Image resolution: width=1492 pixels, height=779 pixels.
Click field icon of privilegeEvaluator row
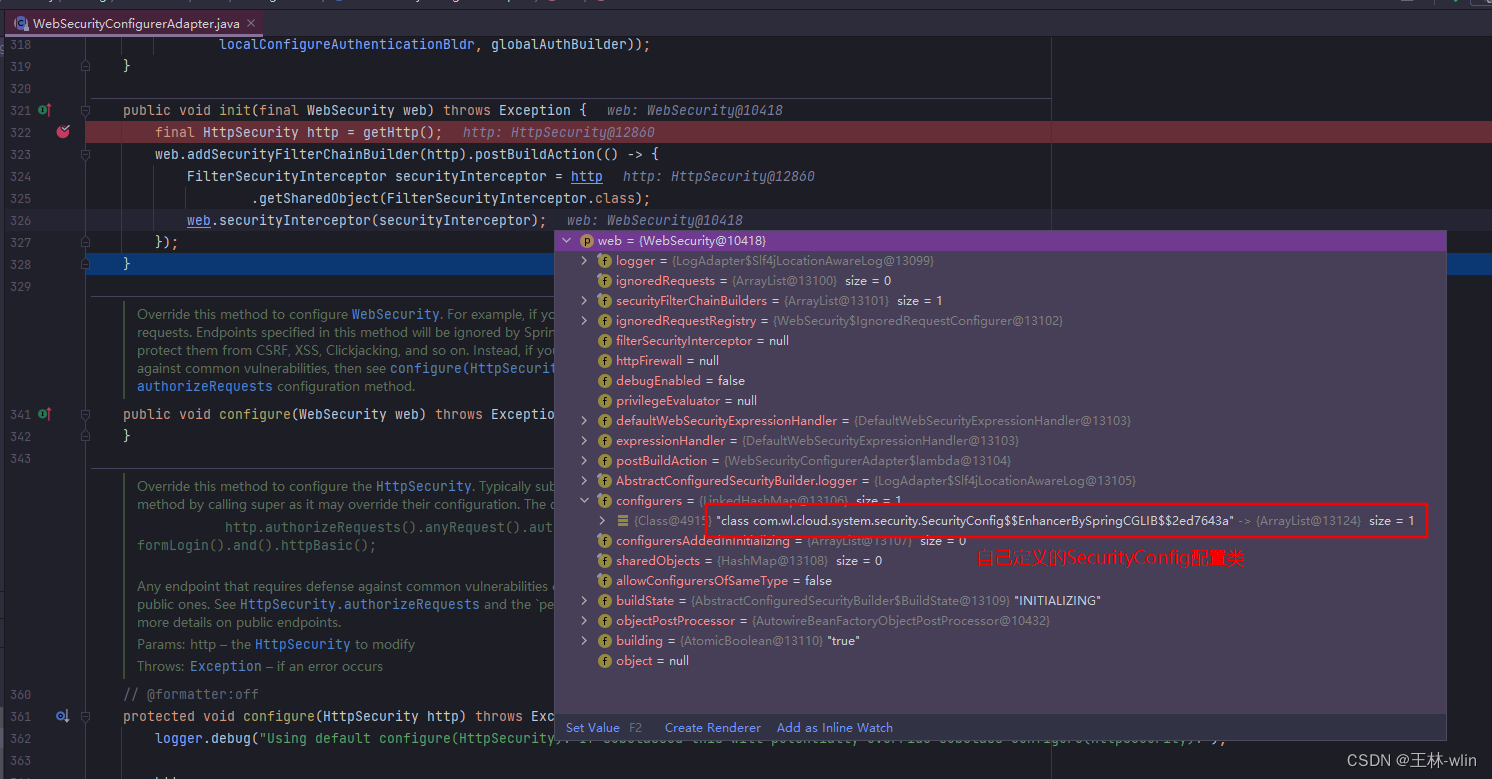tap(604, 401)
